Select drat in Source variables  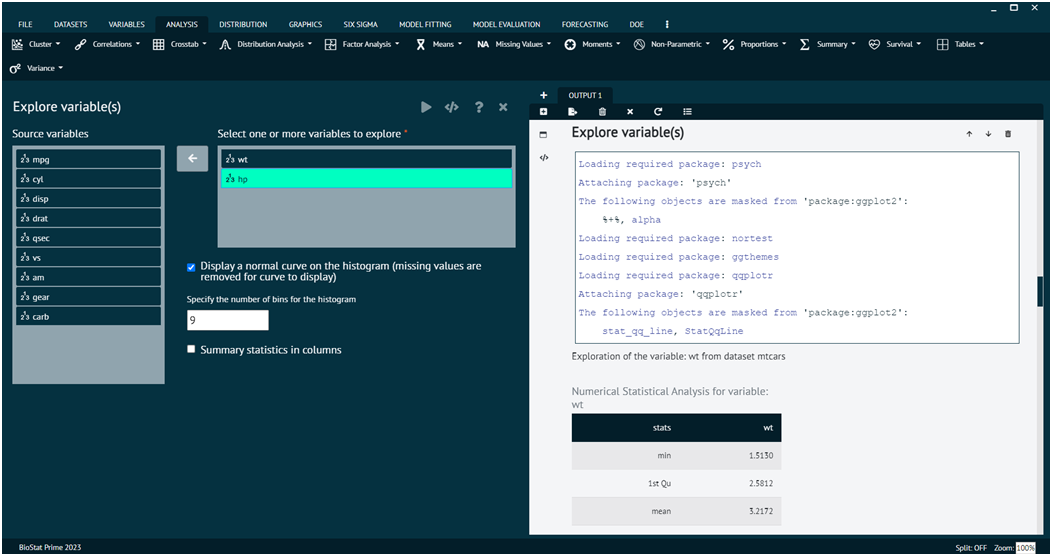tap(89, 218)
